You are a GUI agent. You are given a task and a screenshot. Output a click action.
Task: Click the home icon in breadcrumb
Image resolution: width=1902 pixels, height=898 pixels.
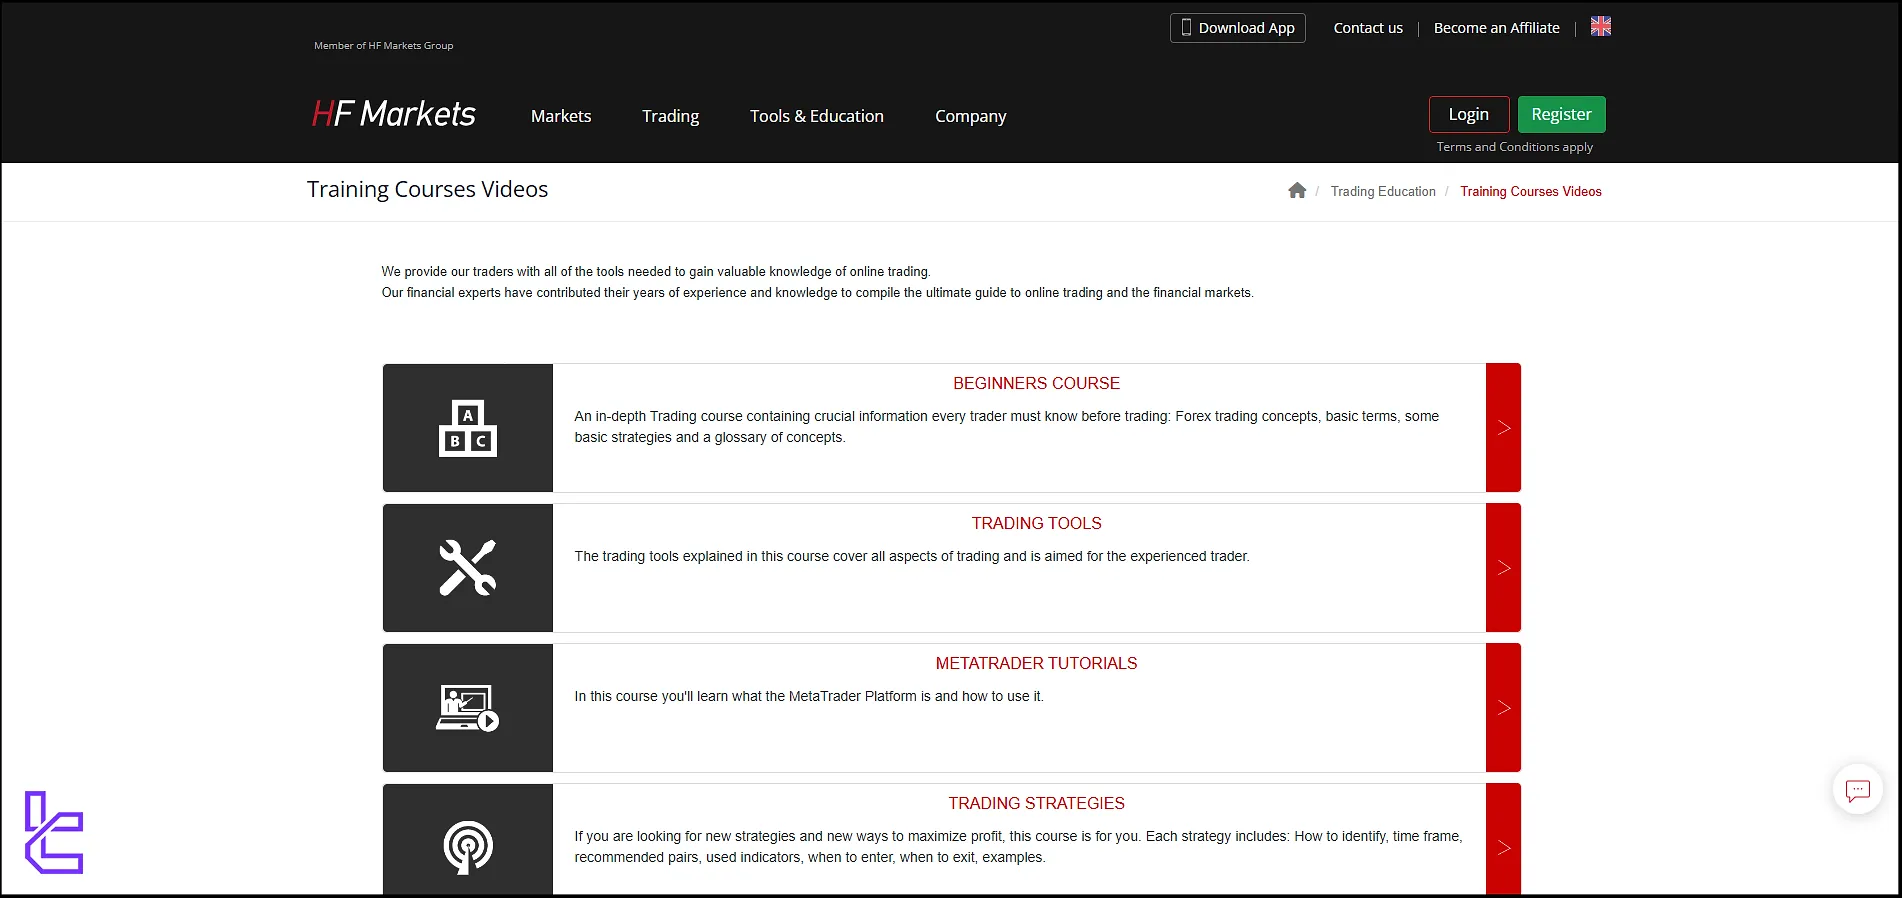tap(1297, 191)
